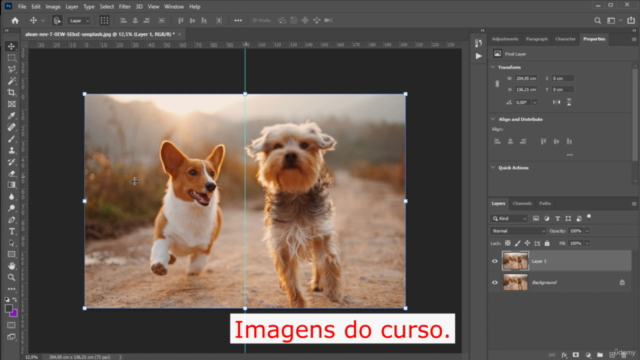This screenshot has width=640, height=360.
Task: Toggle lock all padlock in Layers panel
Action: pyautogui.click(x=547, y=243)
